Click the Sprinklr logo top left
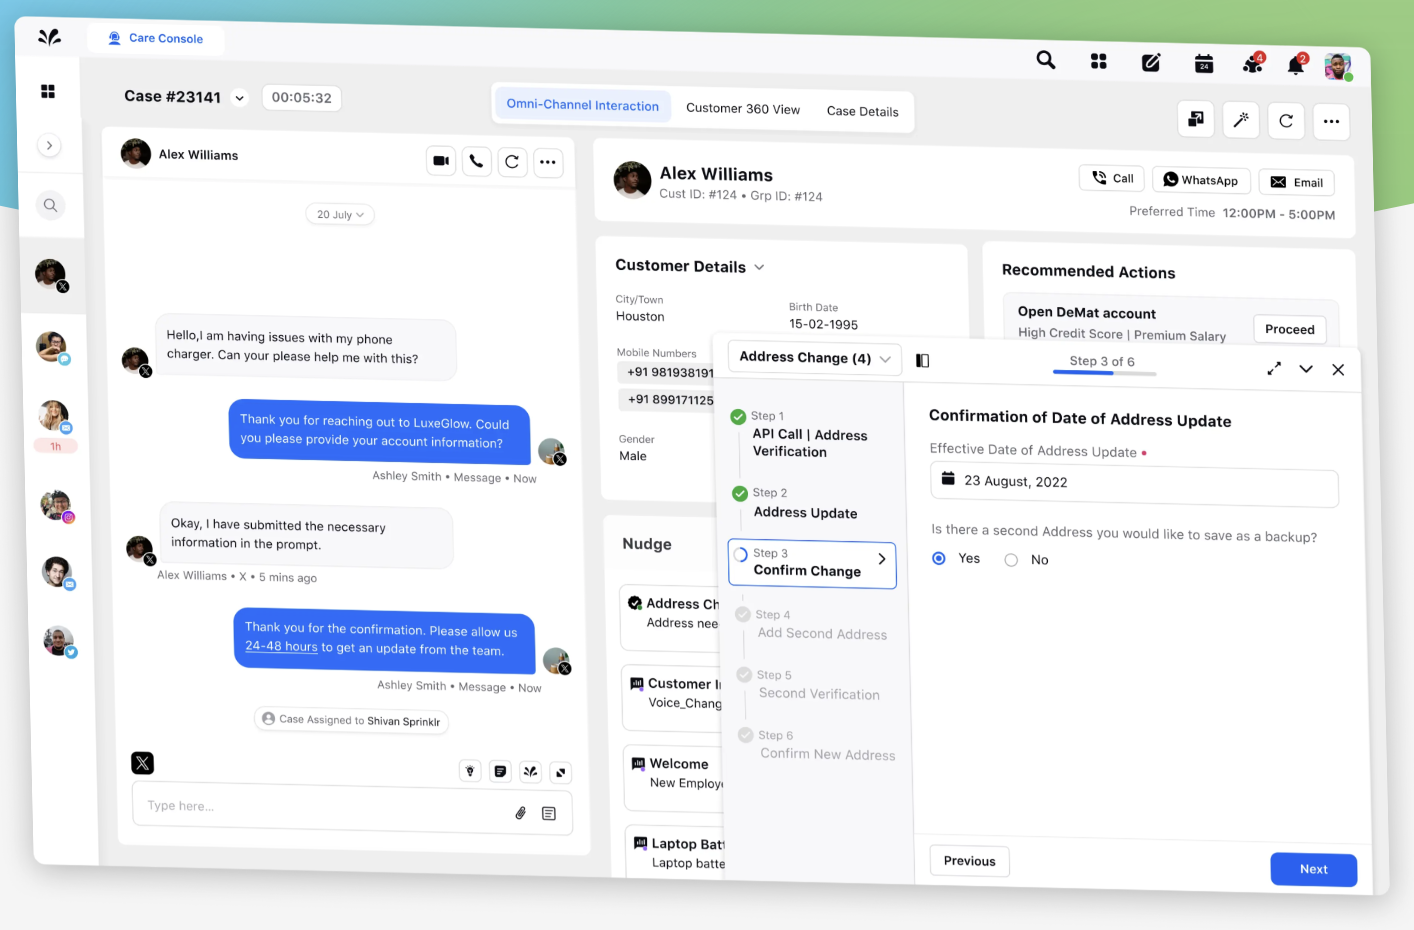This screenshot has height=930, width=1414. (49, 37)
